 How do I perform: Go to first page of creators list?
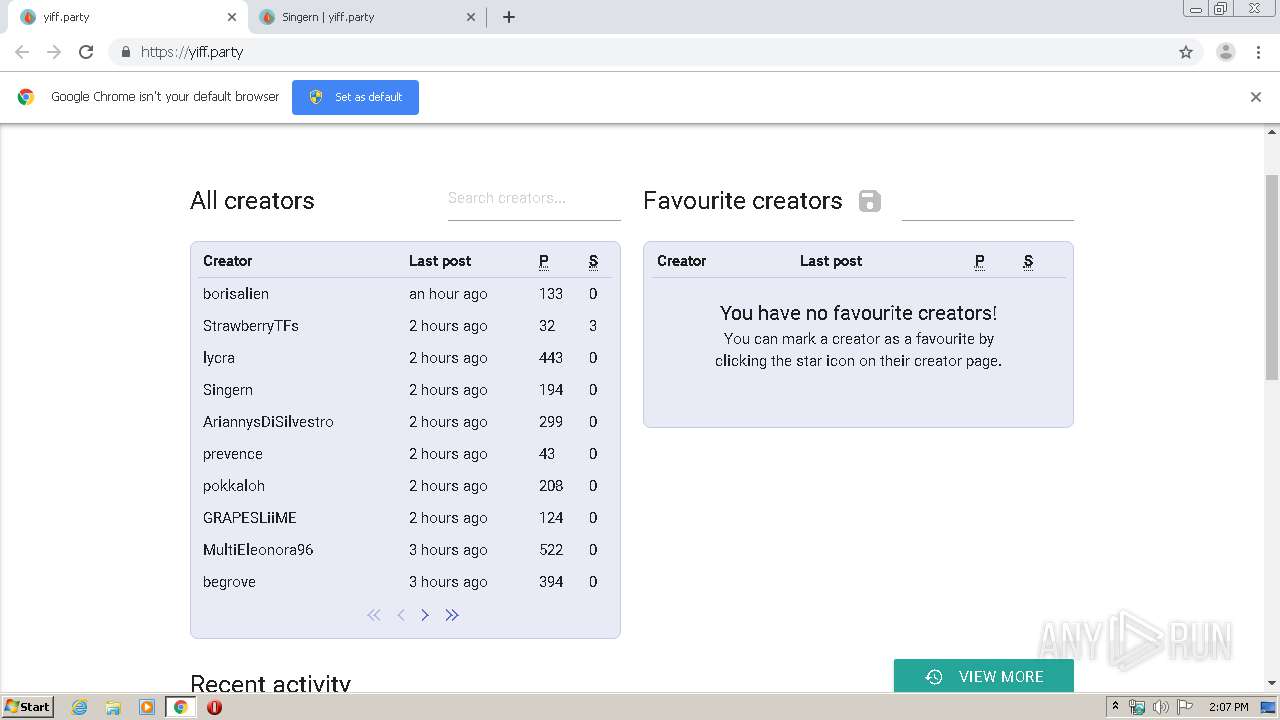coord(374,615)
